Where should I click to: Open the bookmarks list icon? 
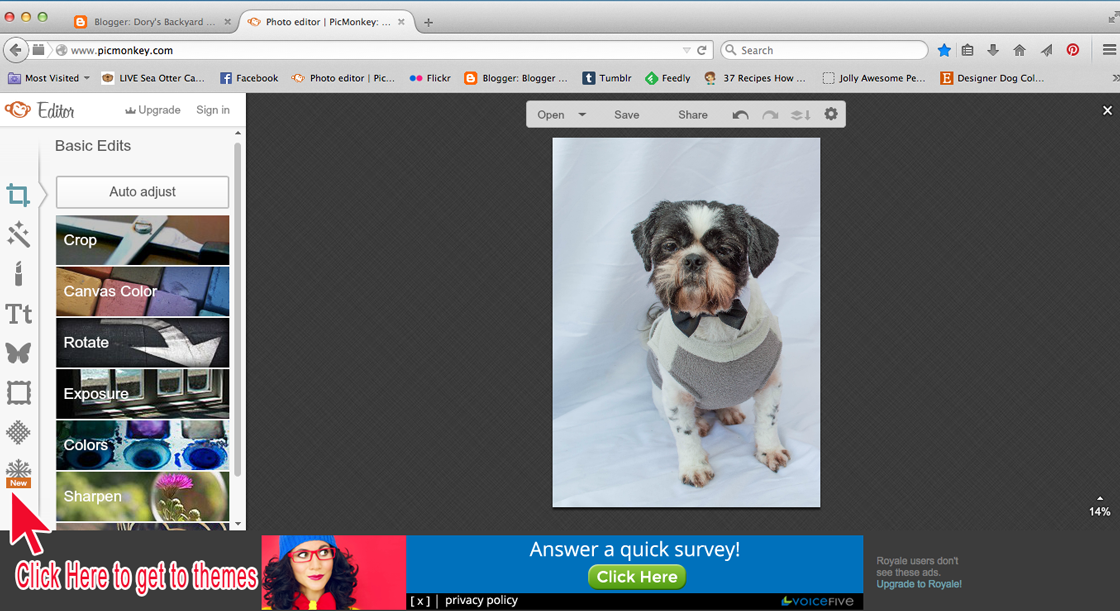tap(968, 50)
